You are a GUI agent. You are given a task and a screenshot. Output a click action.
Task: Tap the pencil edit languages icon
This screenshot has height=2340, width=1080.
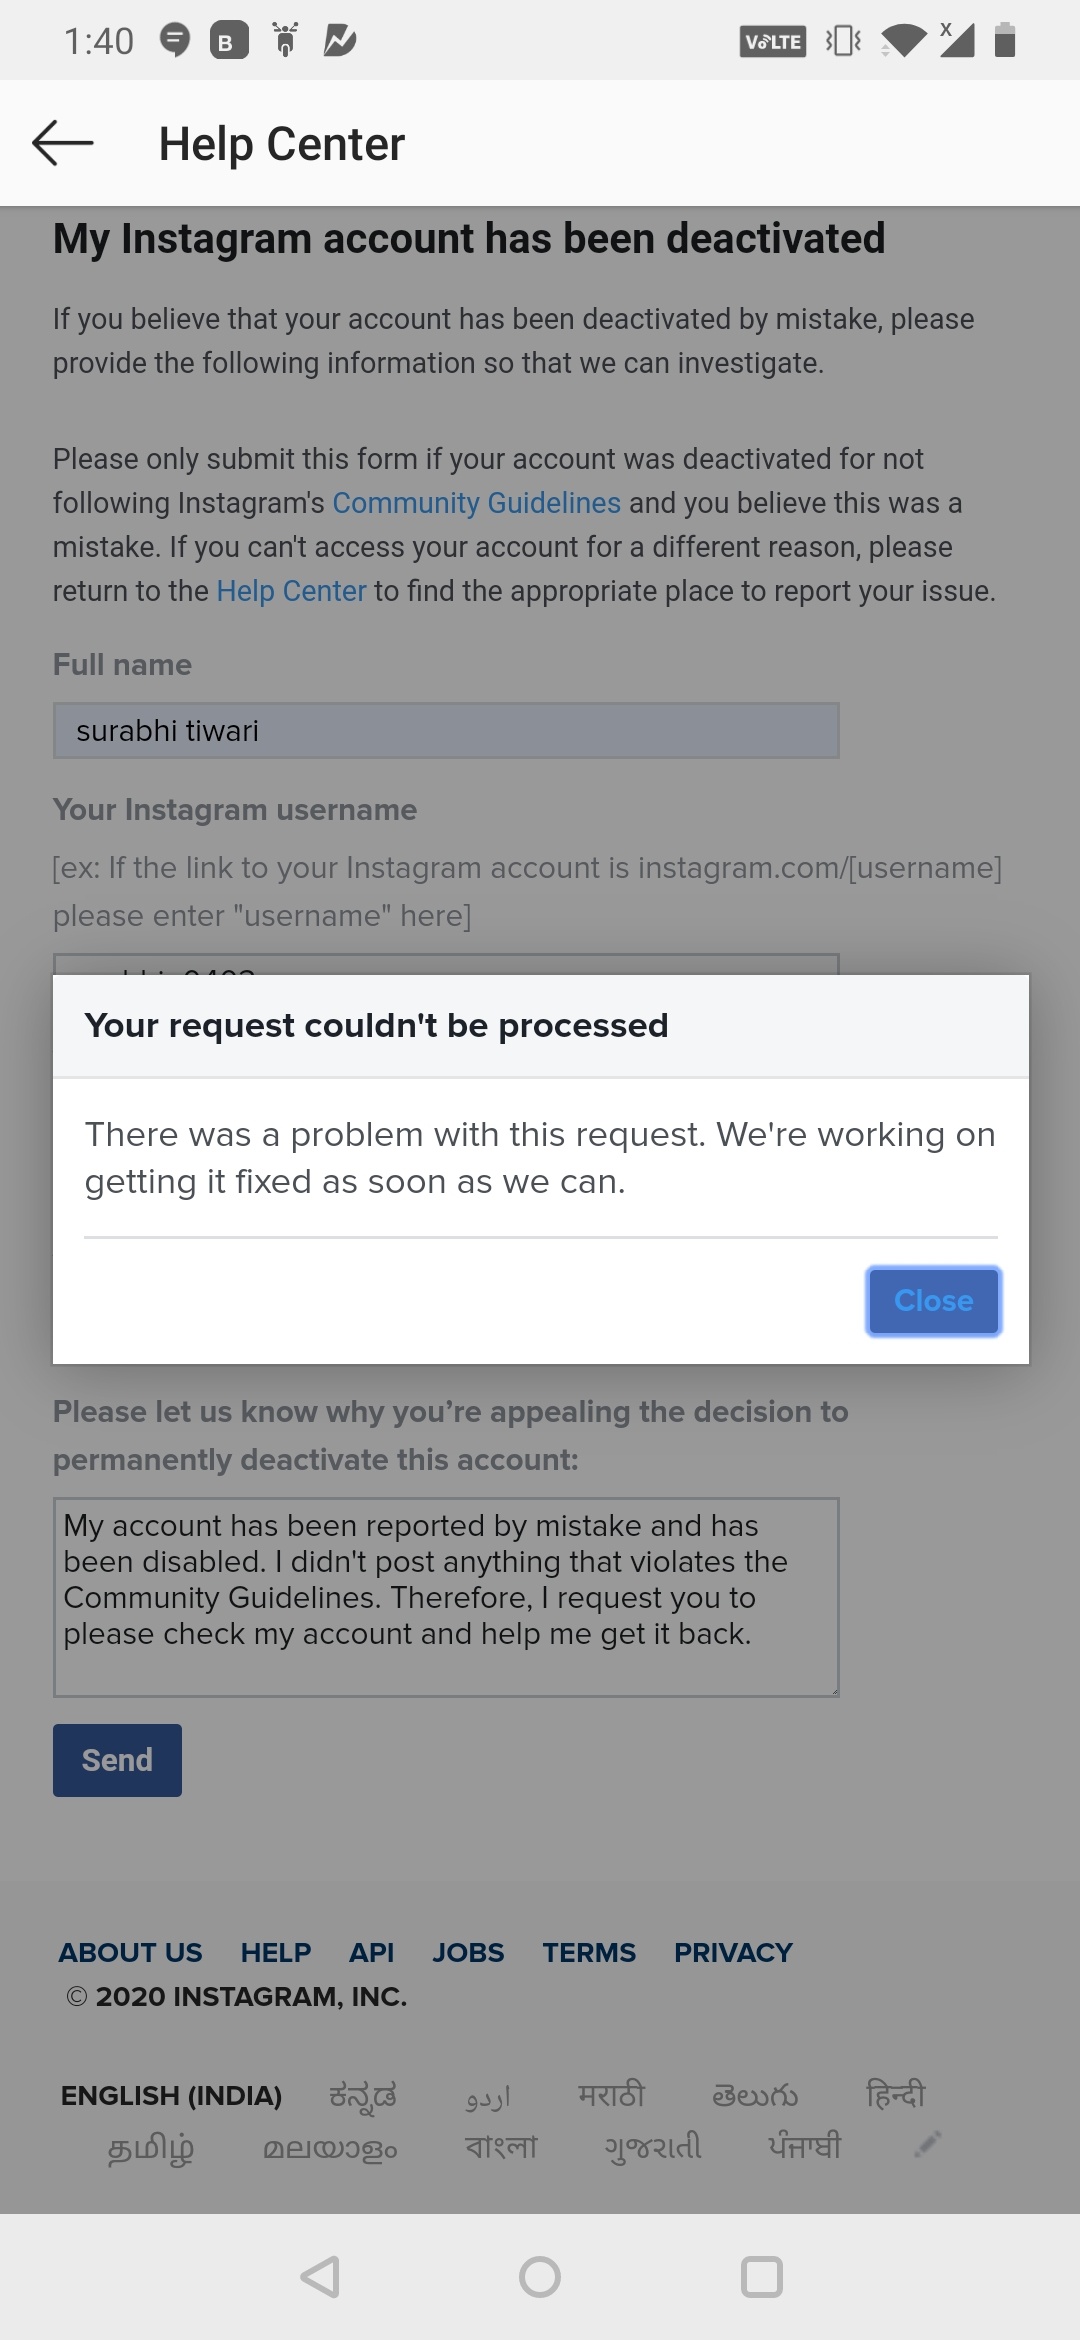pos(928,2144)
